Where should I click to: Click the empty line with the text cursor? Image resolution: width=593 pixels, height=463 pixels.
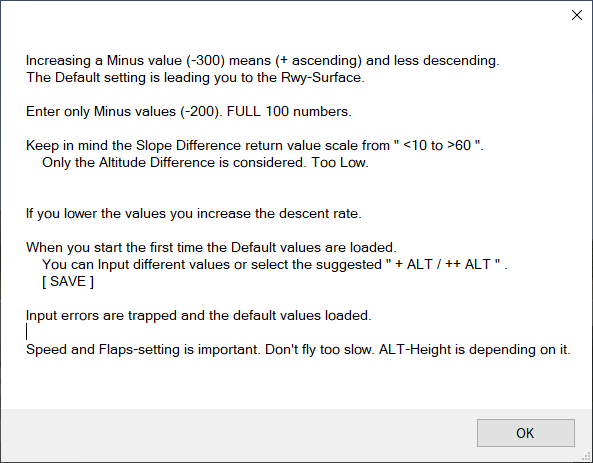click(26, 332)
